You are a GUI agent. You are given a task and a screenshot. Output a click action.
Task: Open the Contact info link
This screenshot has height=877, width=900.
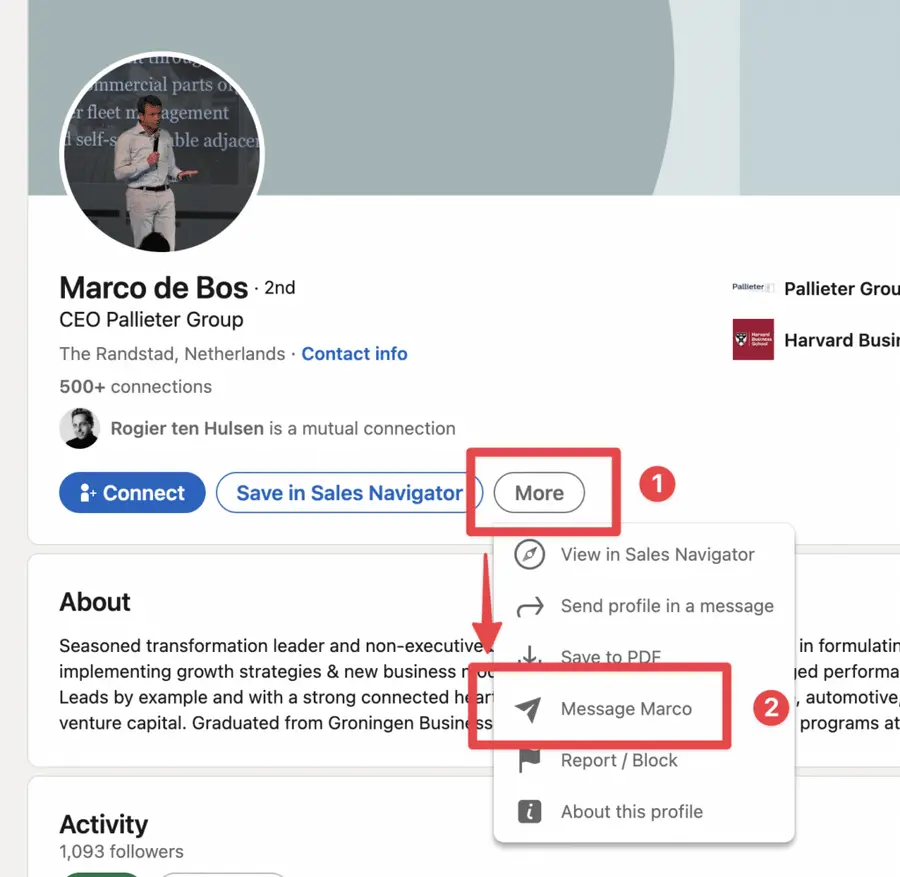(x=354, y=353)
